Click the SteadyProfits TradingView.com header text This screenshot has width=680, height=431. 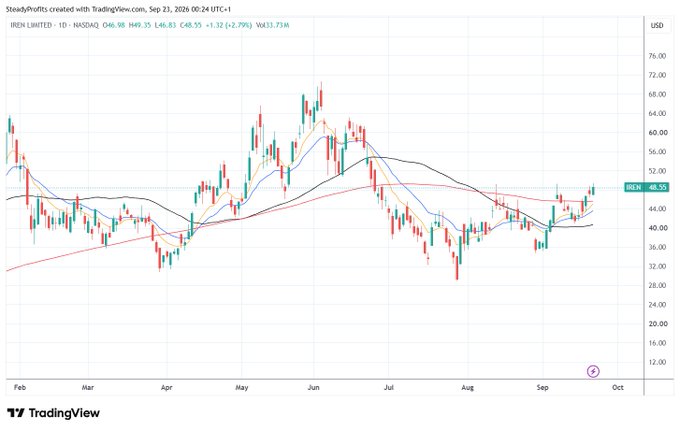118,9
